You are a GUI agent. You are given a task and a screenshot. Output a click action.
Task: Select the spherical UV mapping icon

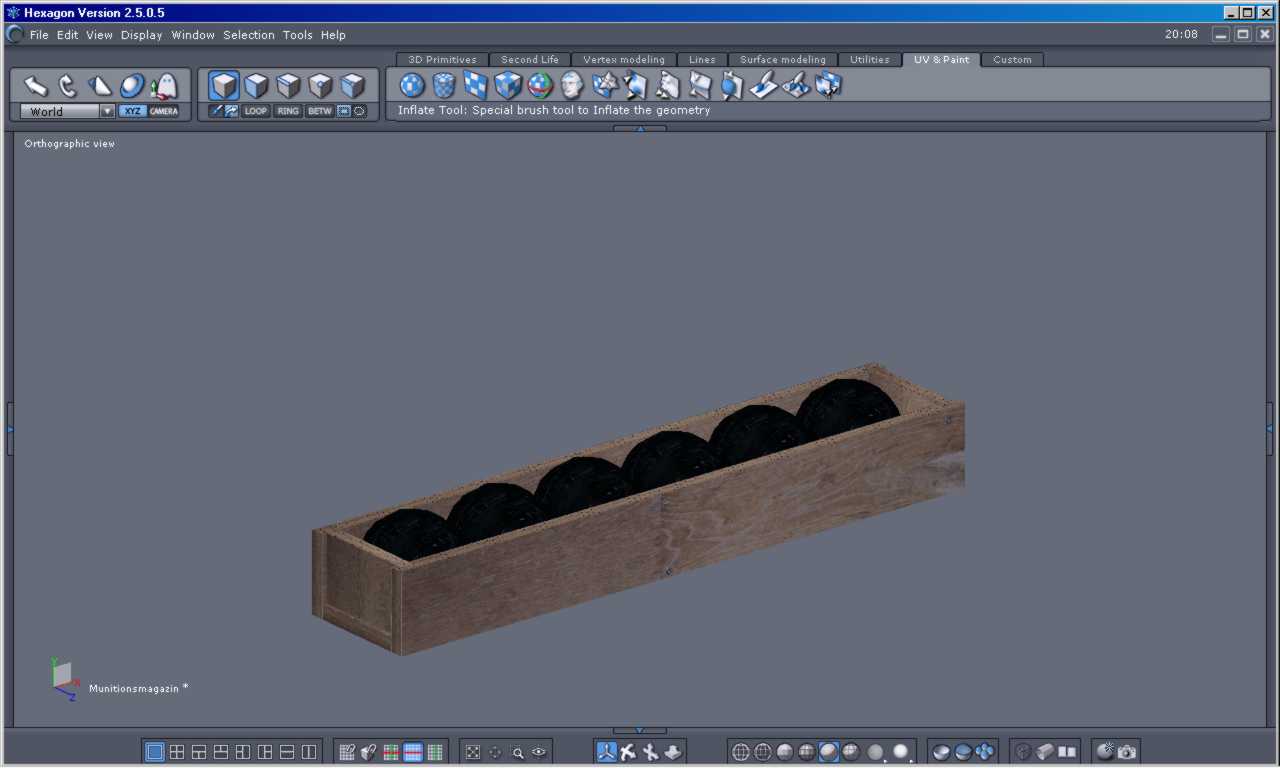pos(412,86)
